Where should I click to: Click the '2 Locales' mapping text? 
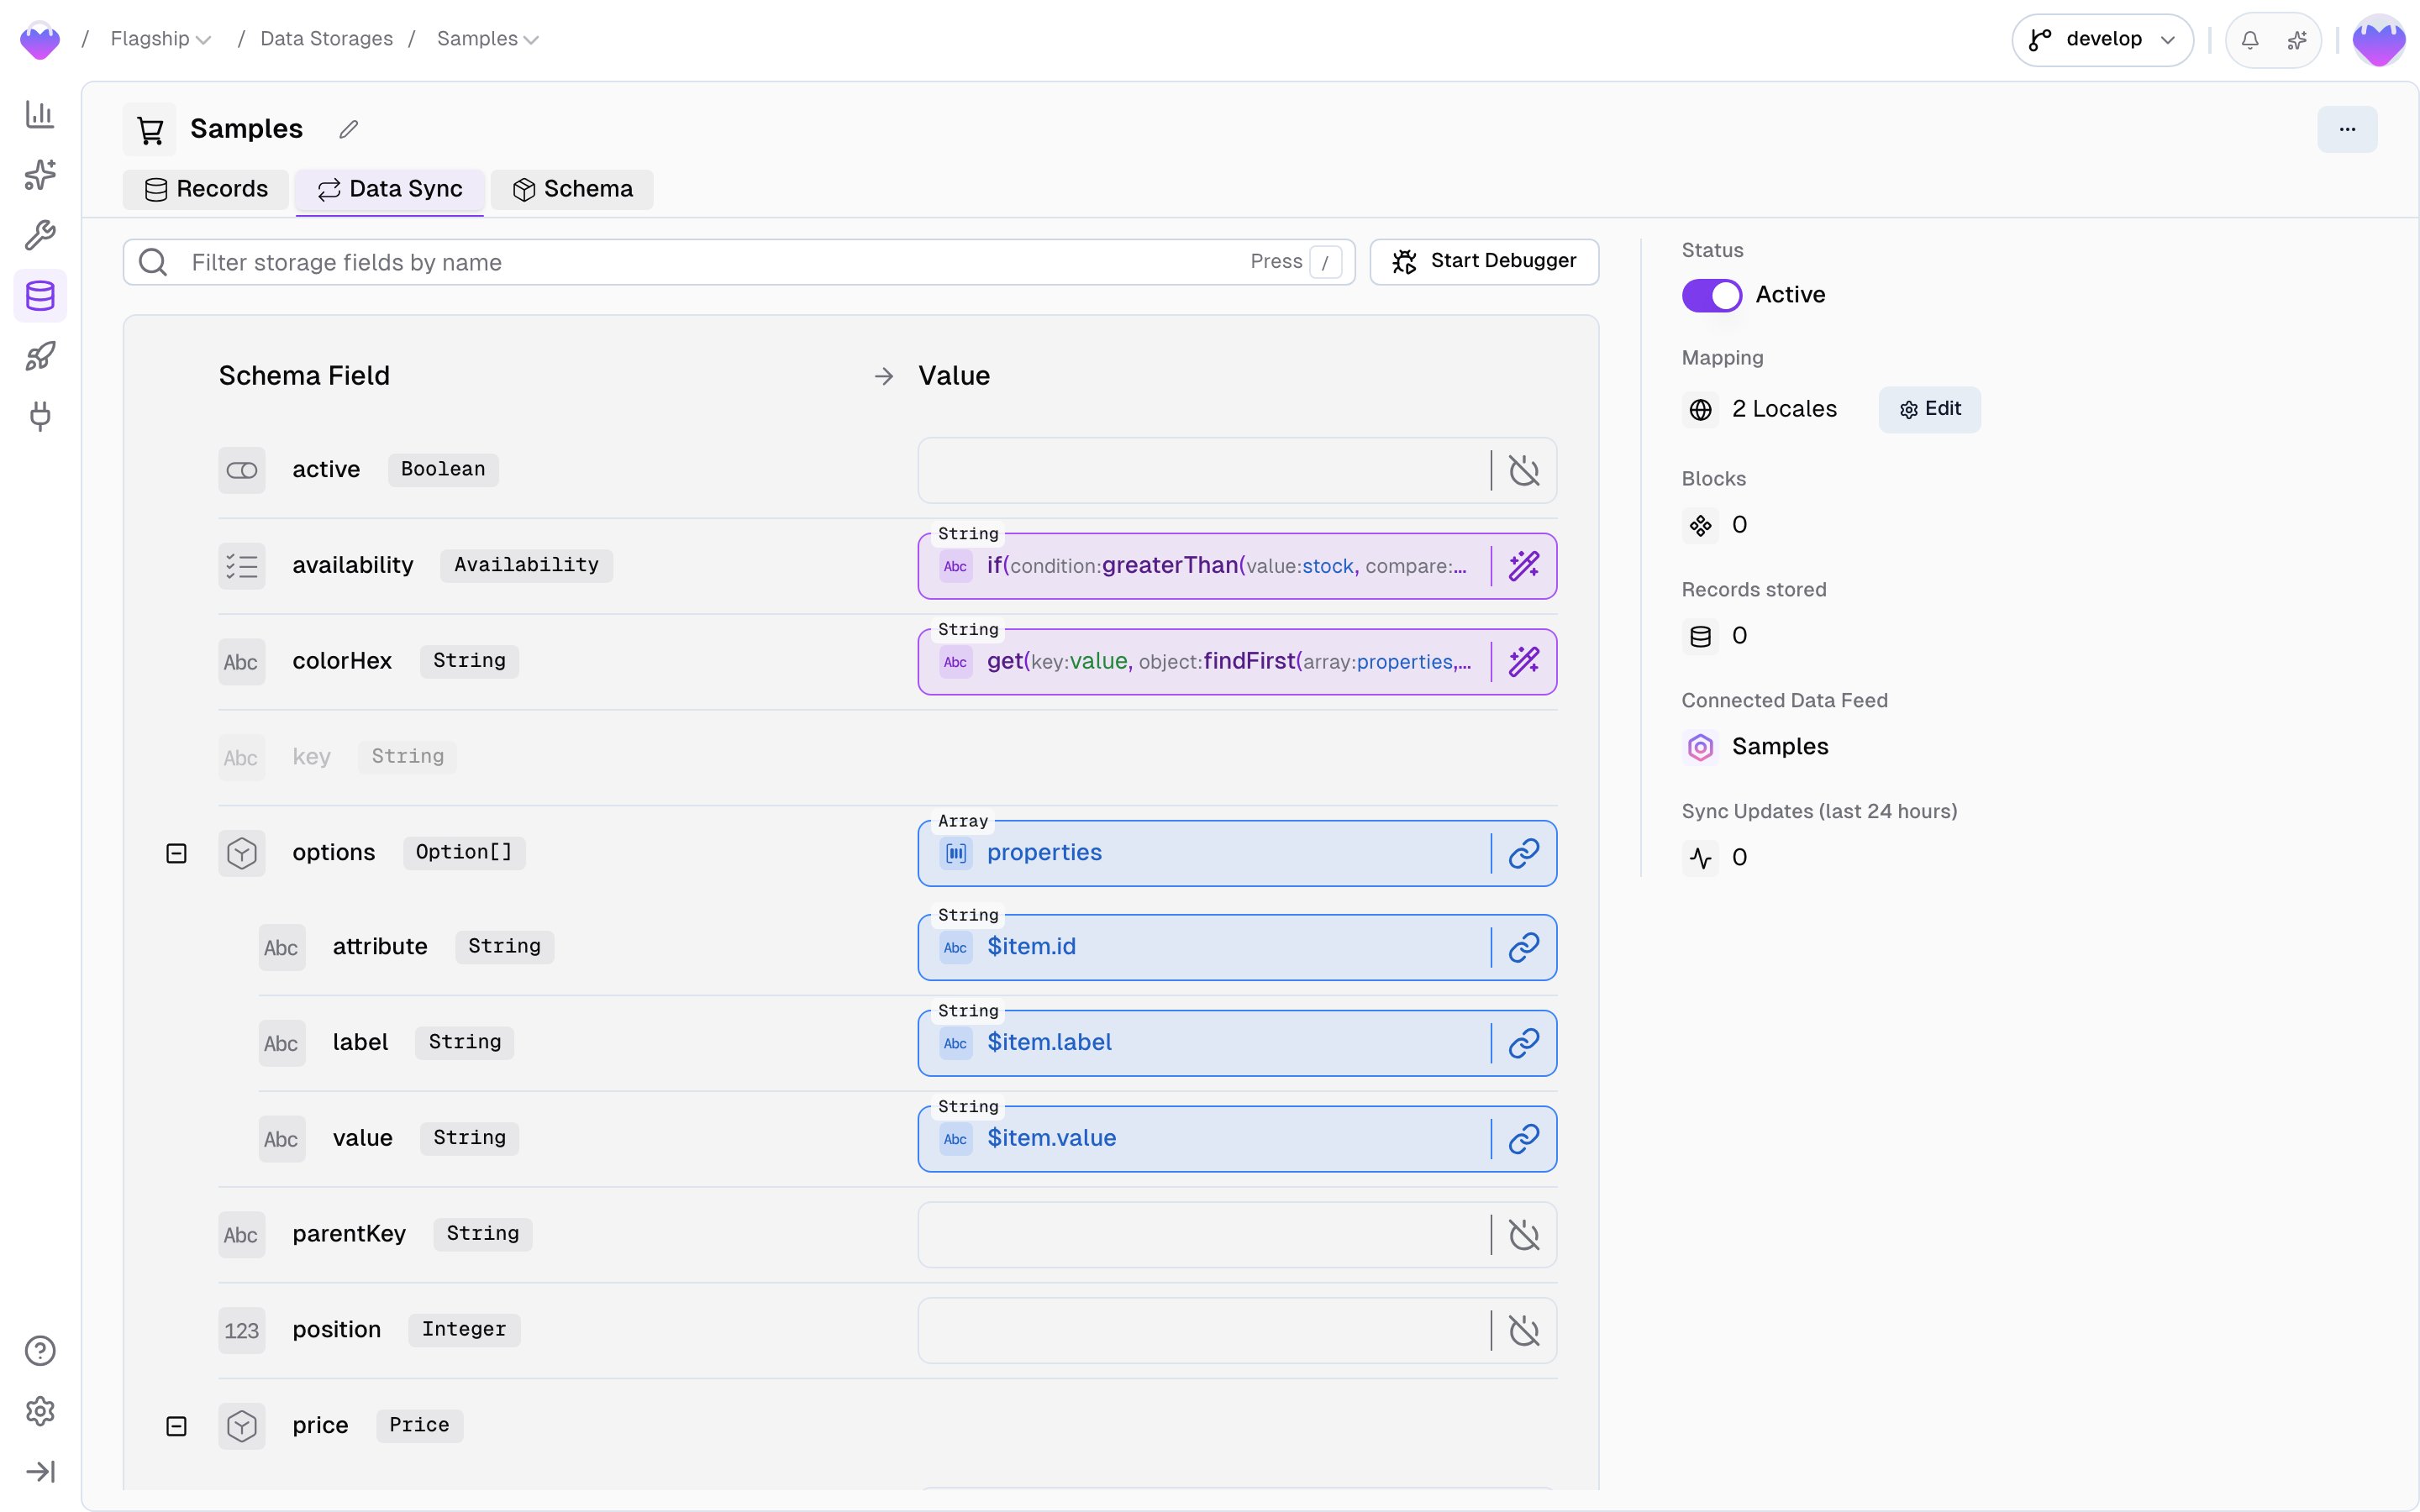1784,409
